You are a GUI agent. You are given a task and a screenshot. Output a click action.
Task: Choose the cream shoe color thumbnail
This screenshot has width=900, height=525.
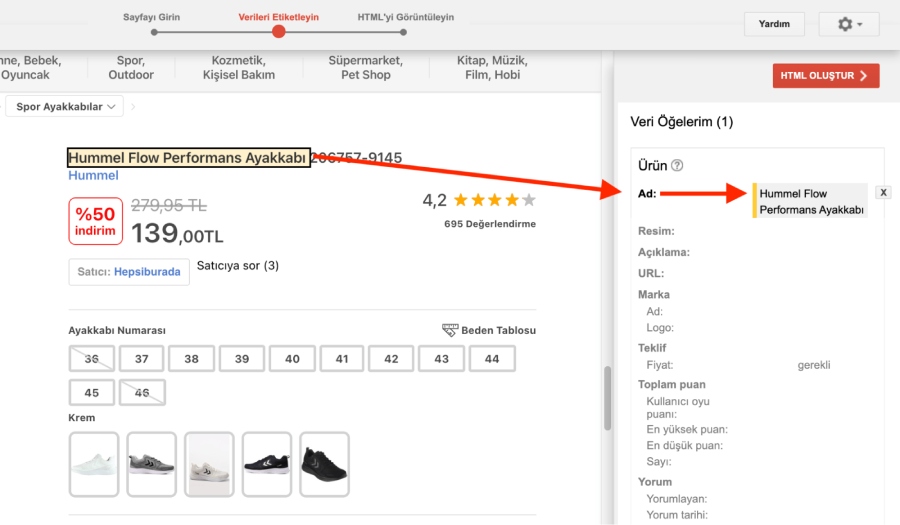209,464
